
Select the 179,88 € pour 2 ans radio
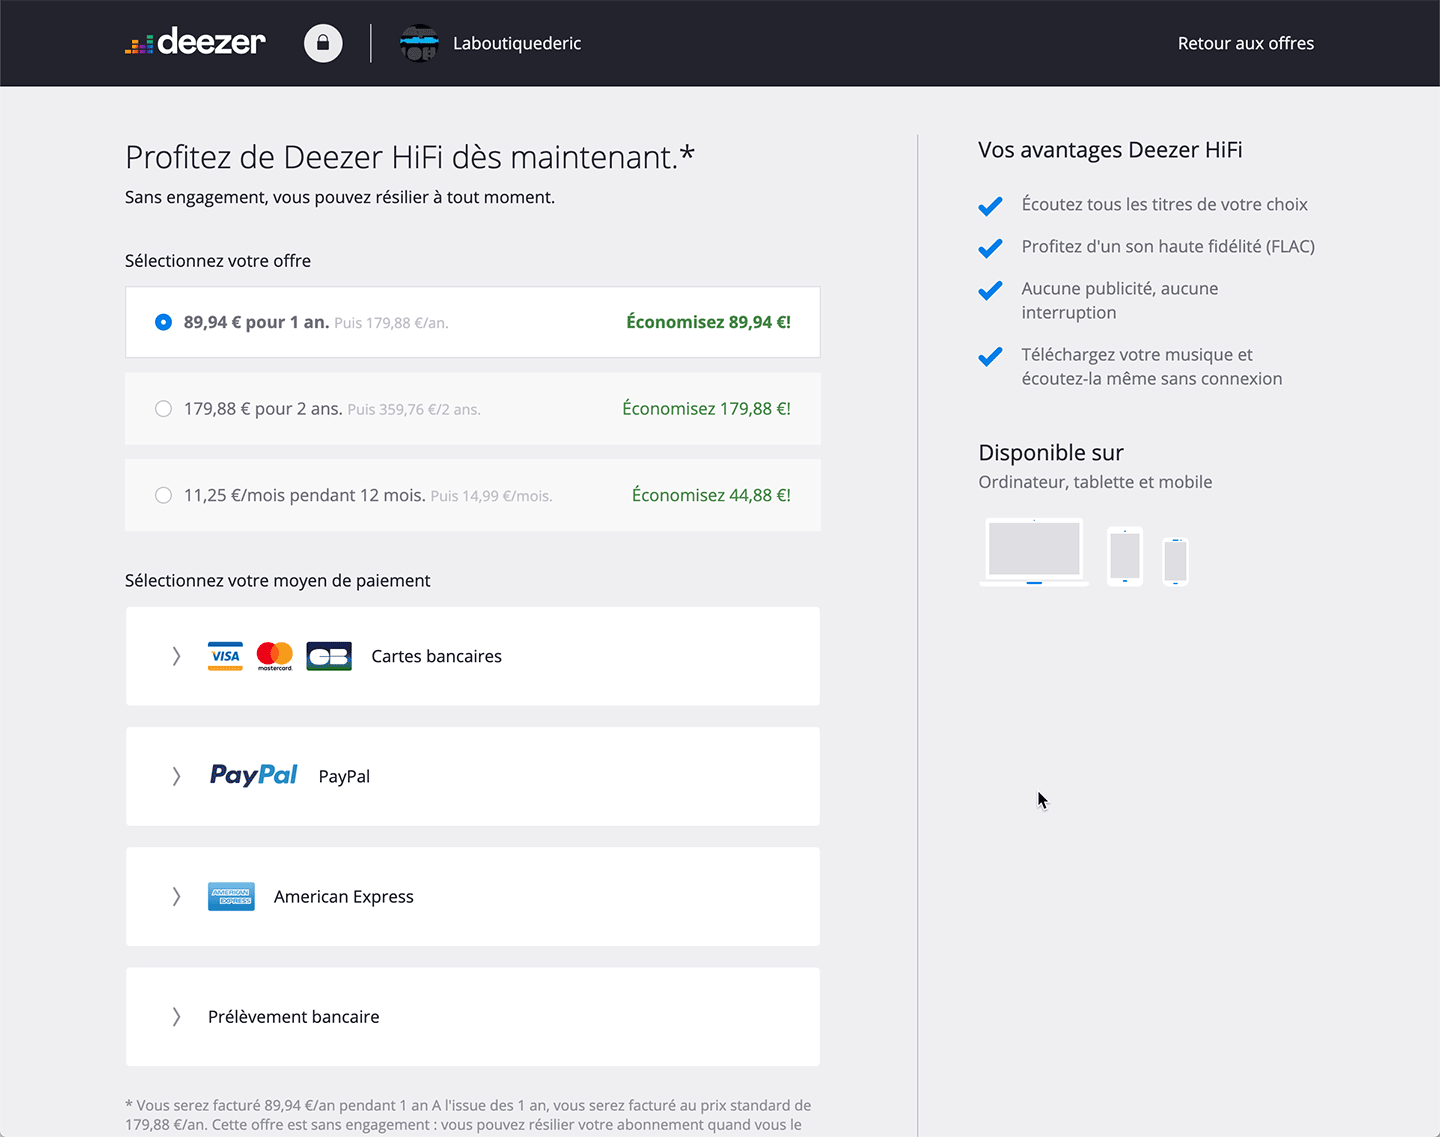click(163, 409)
